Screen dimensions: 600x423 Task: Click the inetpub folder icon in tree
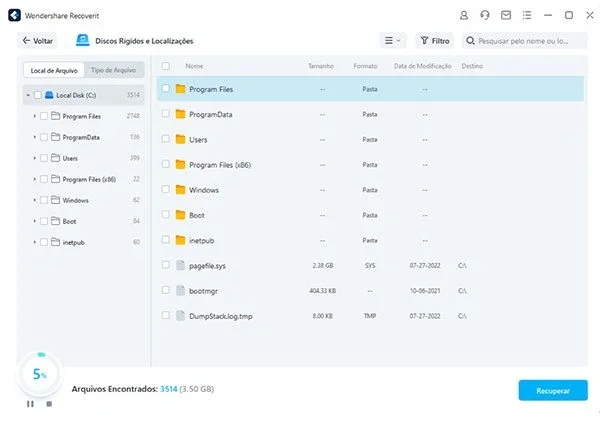click(55, 242)
